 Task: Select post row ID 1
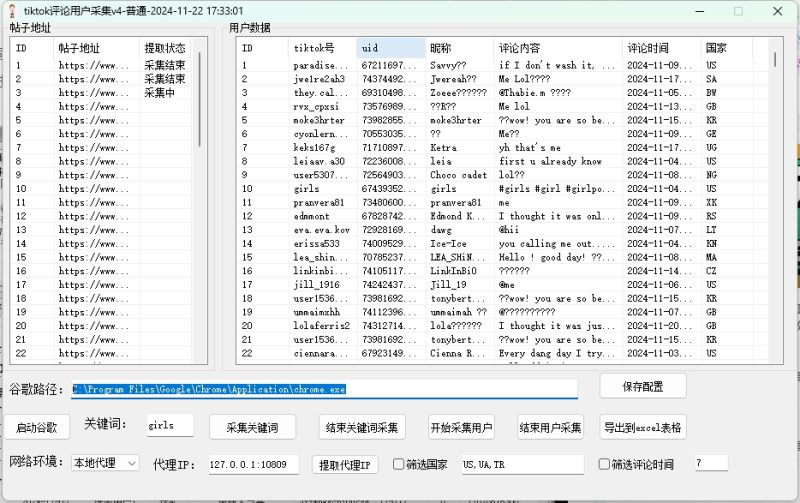101,65
